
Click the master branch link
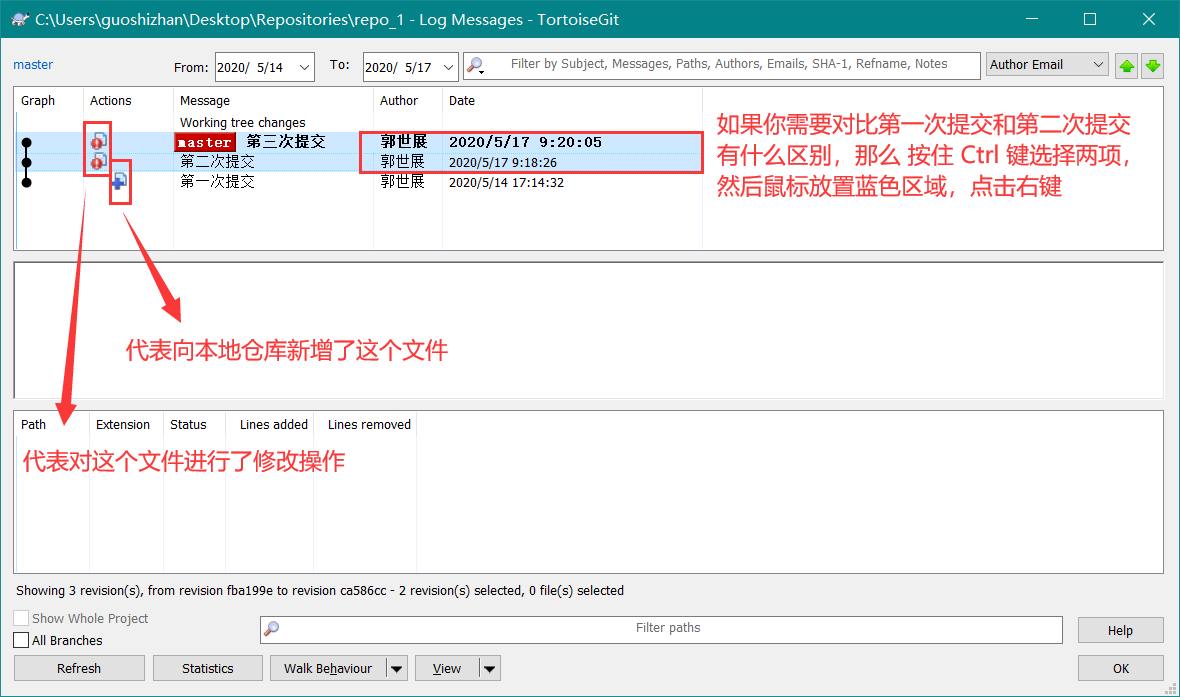point(33,65)
